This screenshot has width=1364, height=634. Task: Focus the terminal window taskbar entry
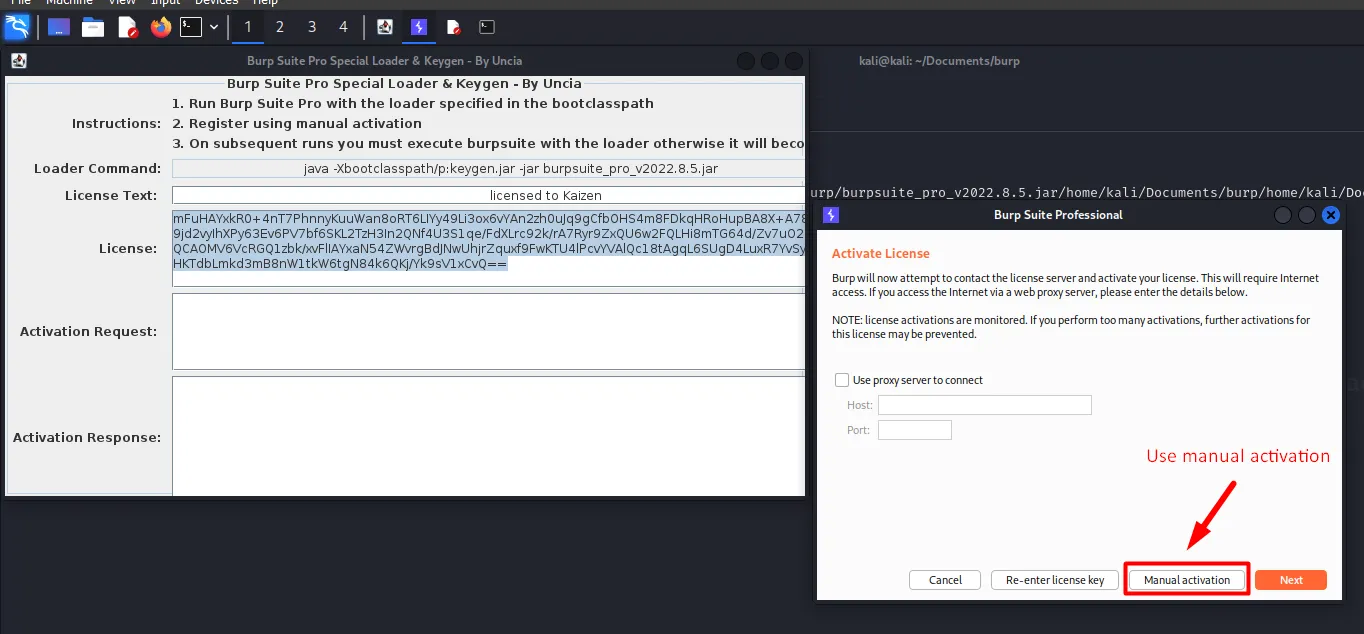(487, 27)
